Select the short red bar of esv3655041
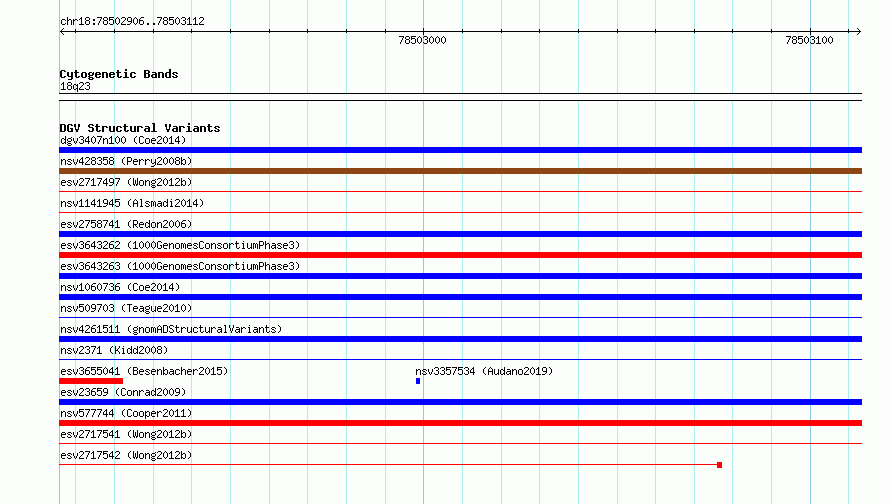 coord(91,381)
